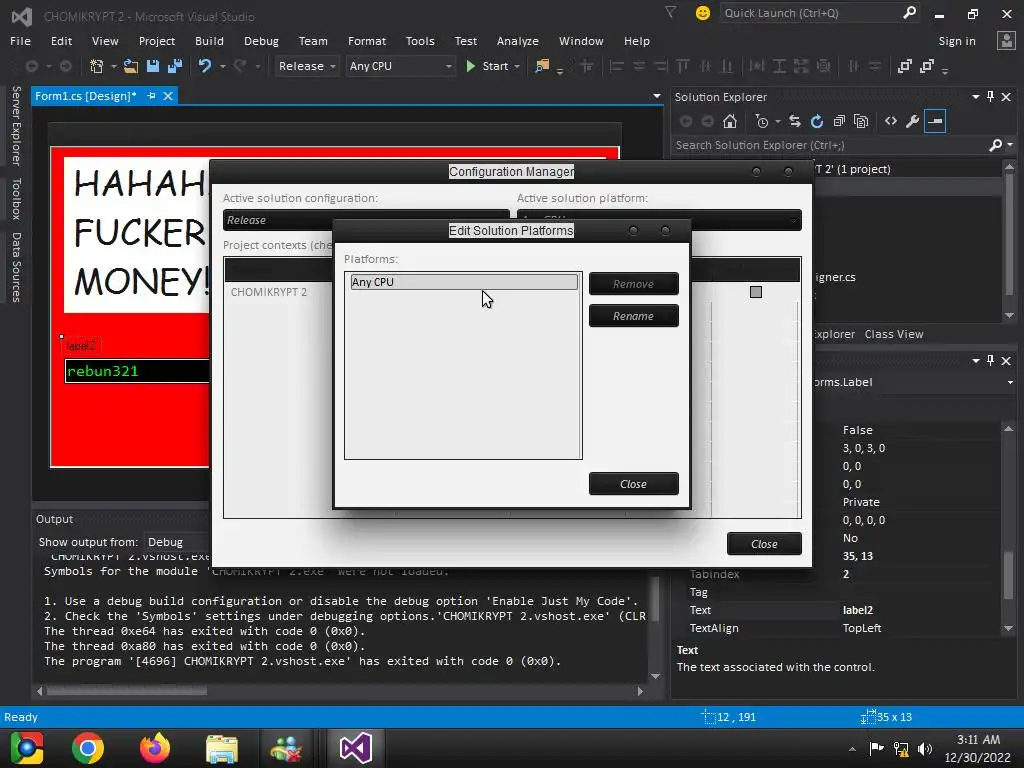This screenshot has width=1024, height=768.
Task: Open the Any CPU solution platforms toolbar dropdown
Action: pyautogui.click(x=400, y=66)
